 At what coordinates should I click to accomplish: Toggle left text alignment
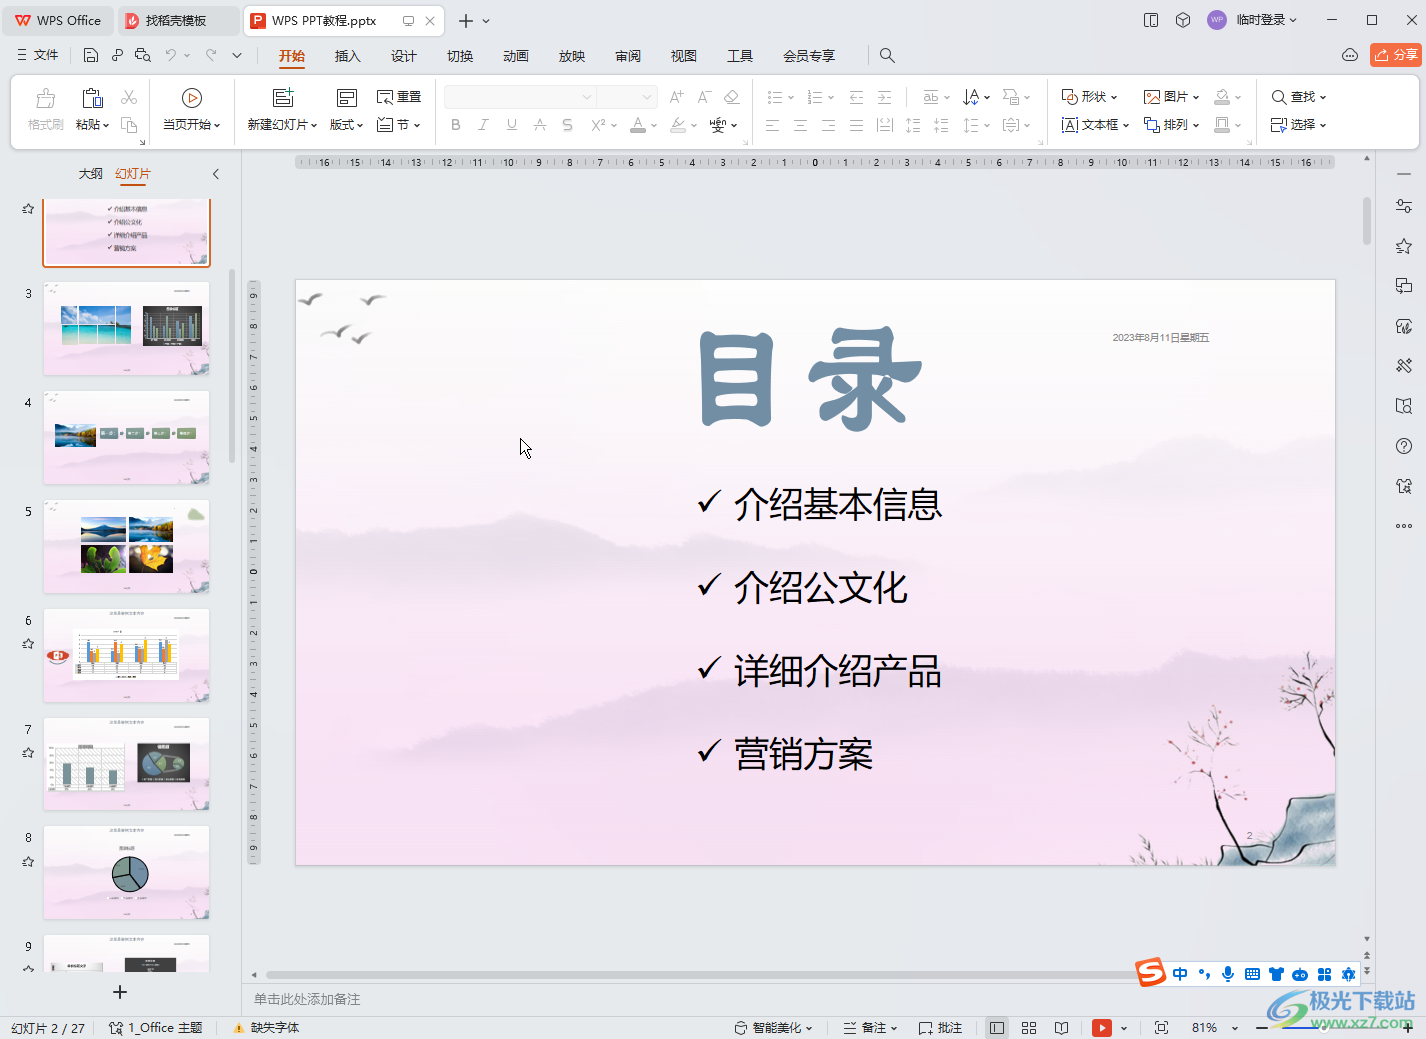(x=772, y=125)
